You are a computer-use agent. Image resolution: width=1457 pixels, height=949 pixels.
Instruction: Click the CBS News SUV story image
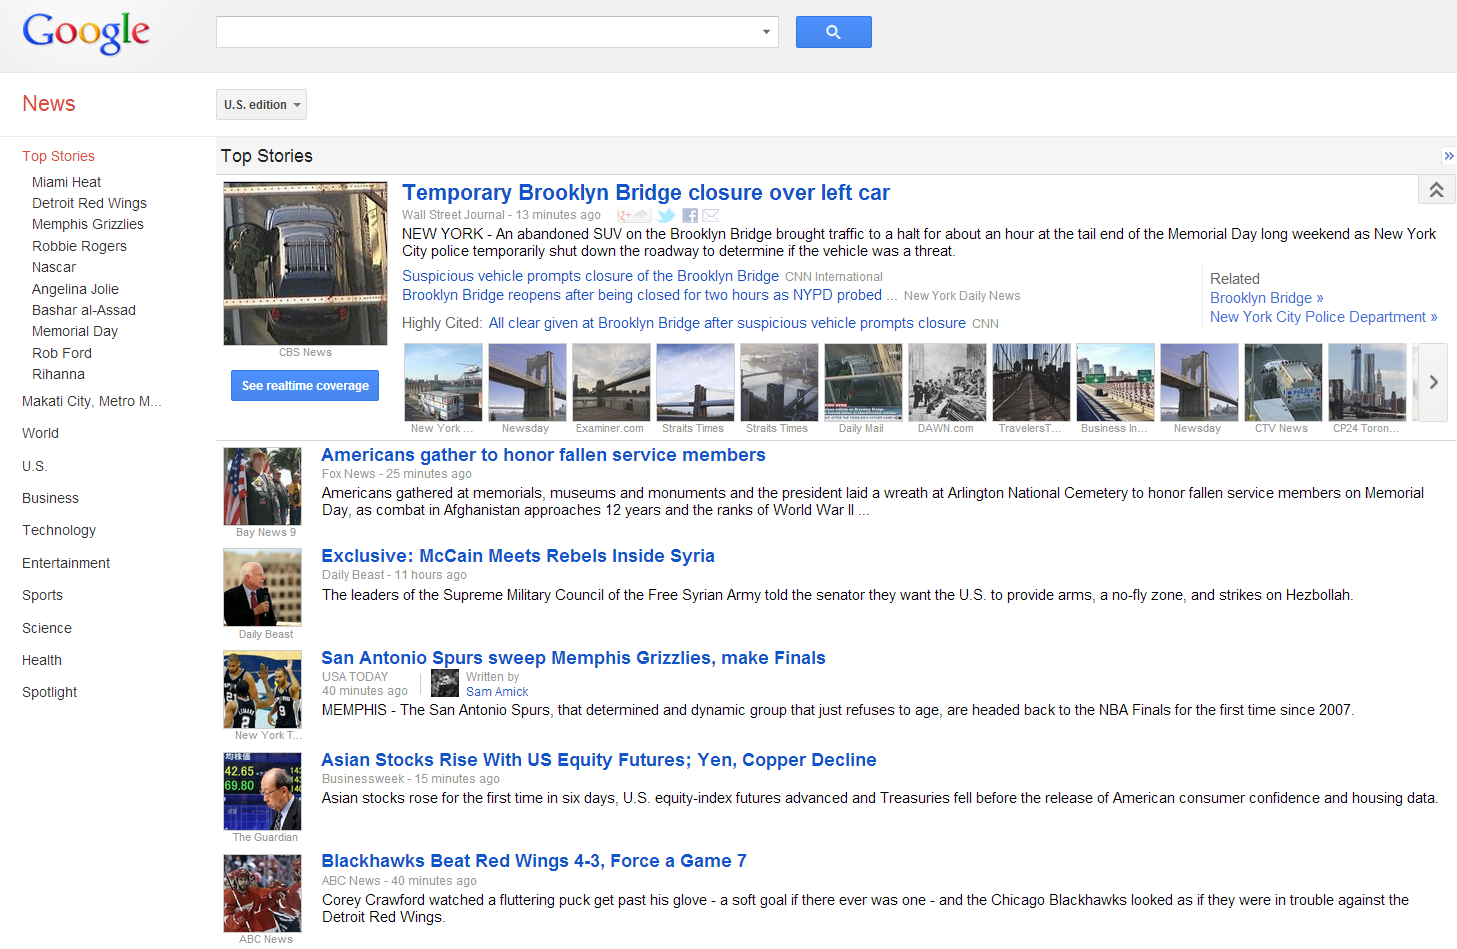click(x=305, y=263)
